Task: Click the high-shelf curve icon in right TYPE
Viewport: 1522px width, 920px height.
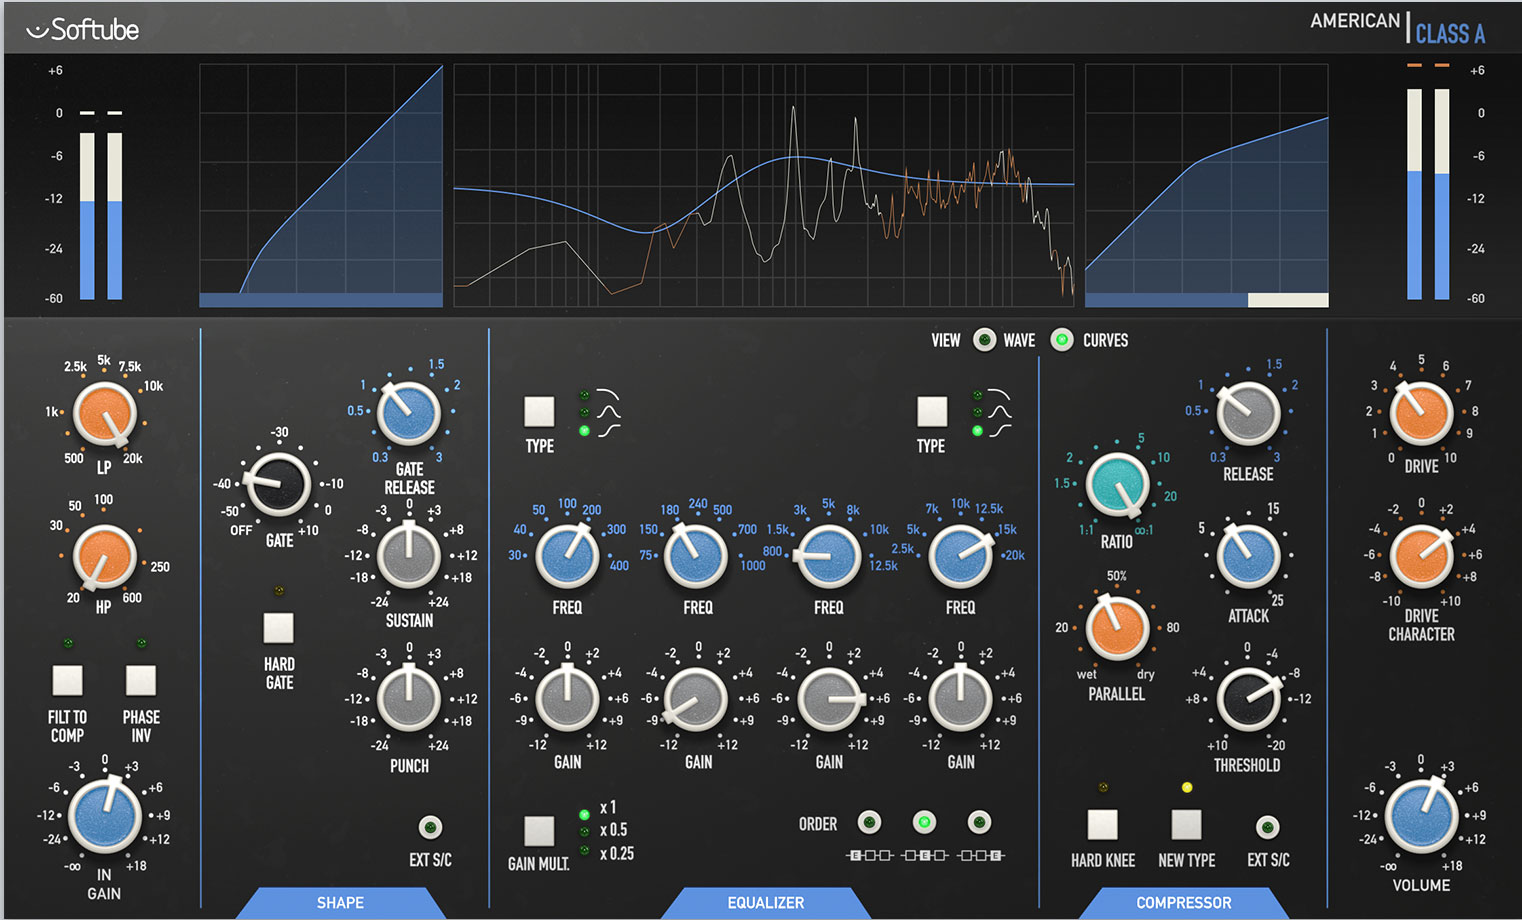Action: click(999, 431)
